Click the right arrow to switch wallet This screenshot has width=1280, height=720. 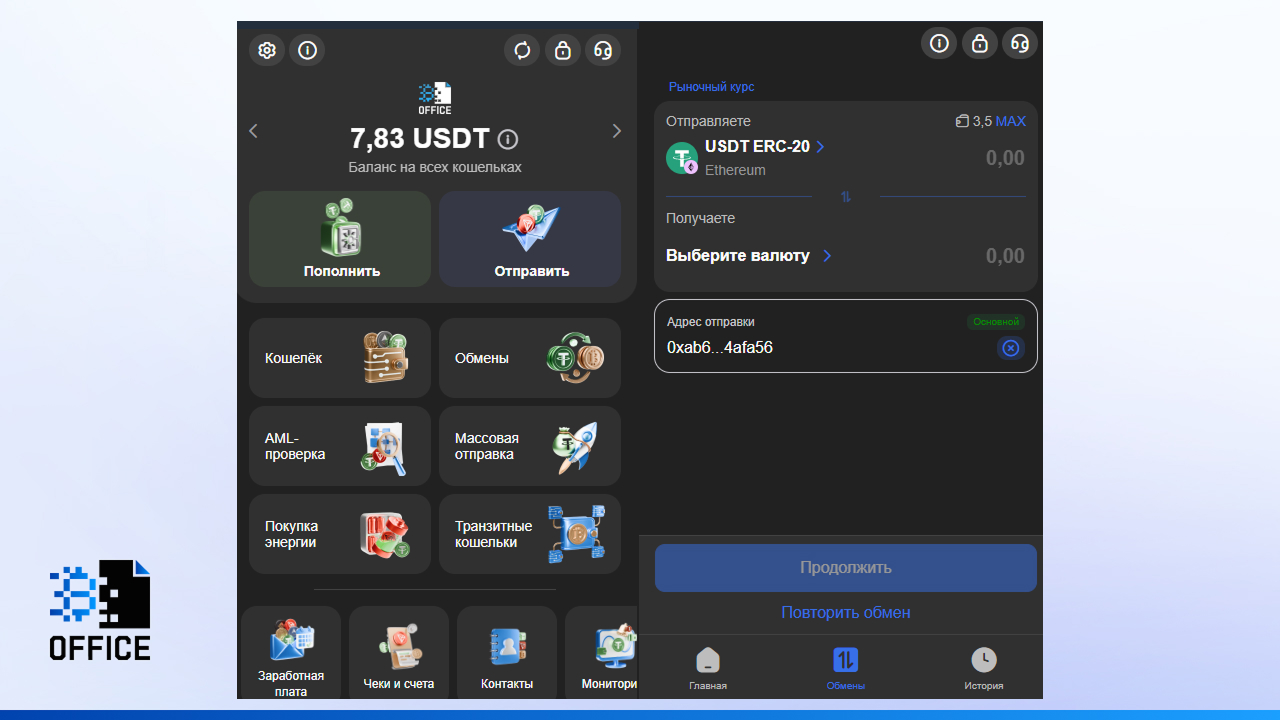pos(616,131)
